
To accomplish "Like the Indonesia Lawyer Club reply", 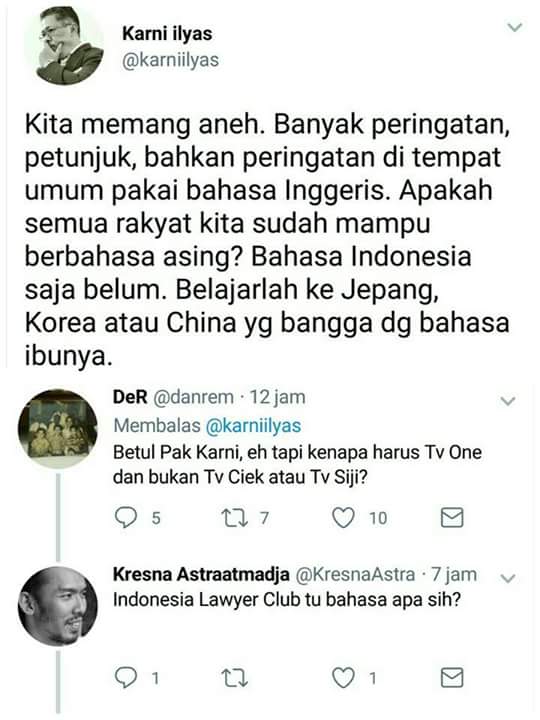I will click(x=343, y=678).
